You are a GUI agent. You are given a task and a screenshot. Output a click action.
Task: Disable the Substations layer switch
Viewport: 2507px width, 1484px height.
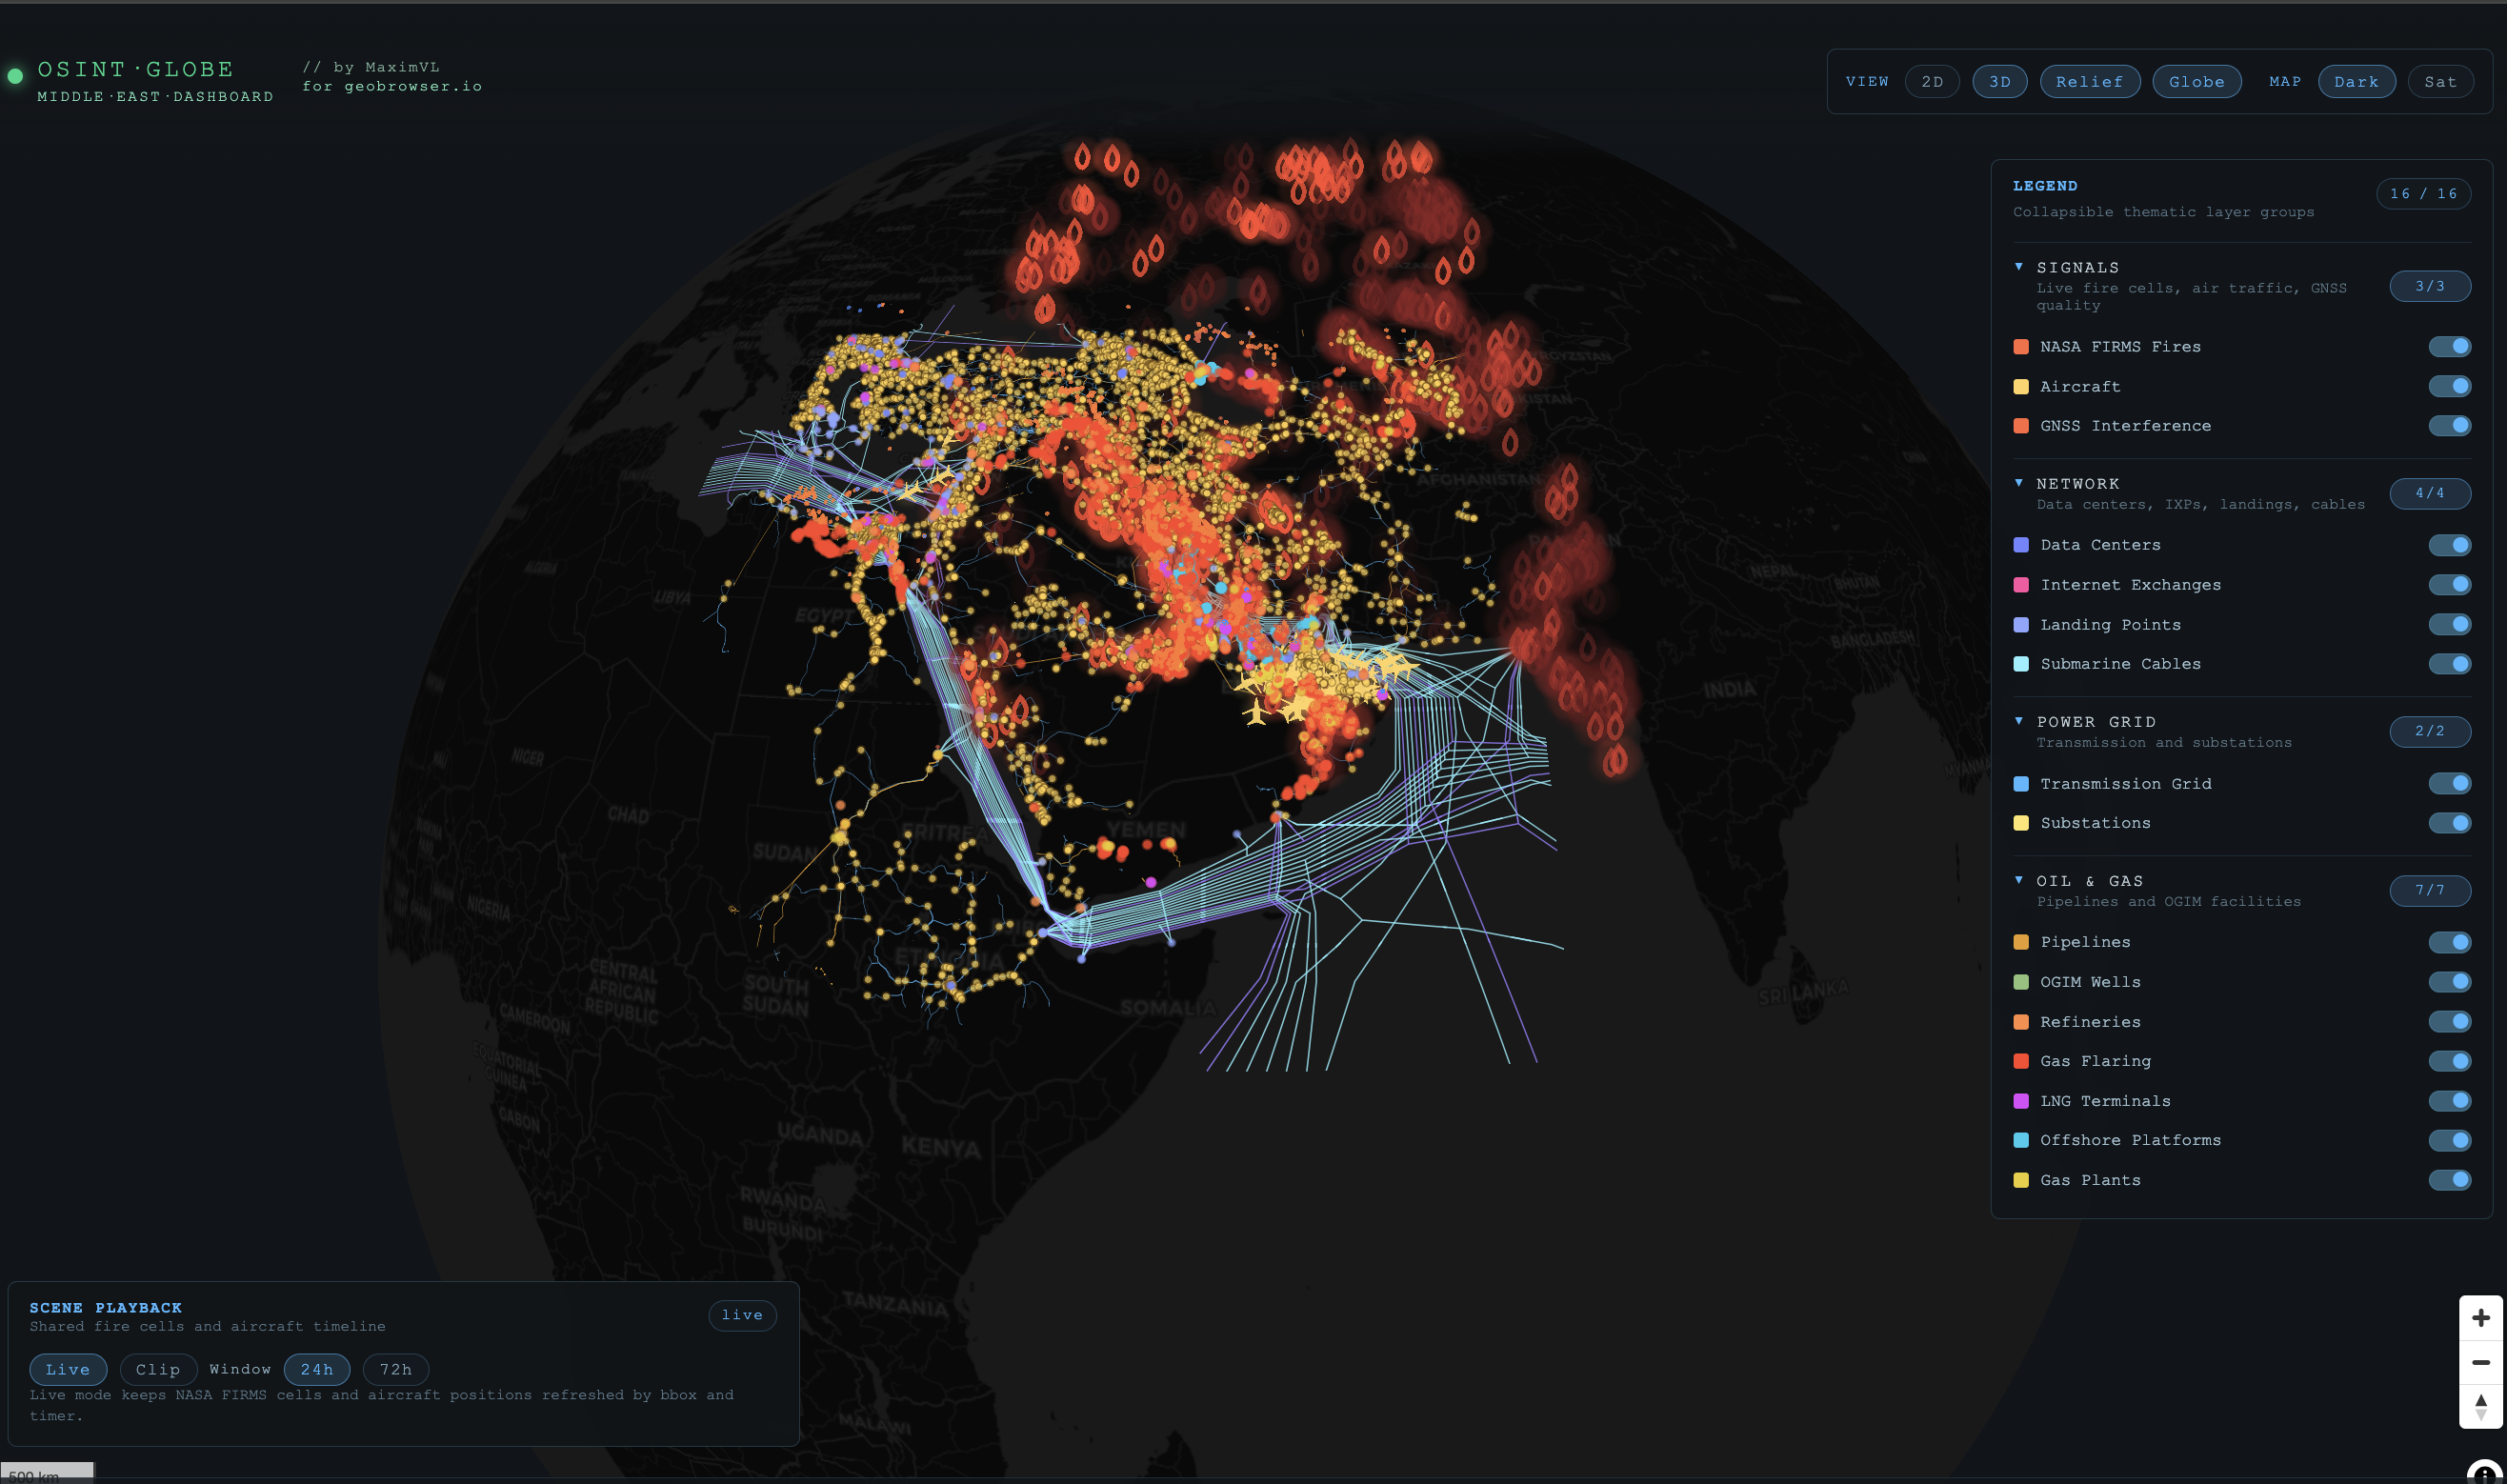(x=2449, y=823)
